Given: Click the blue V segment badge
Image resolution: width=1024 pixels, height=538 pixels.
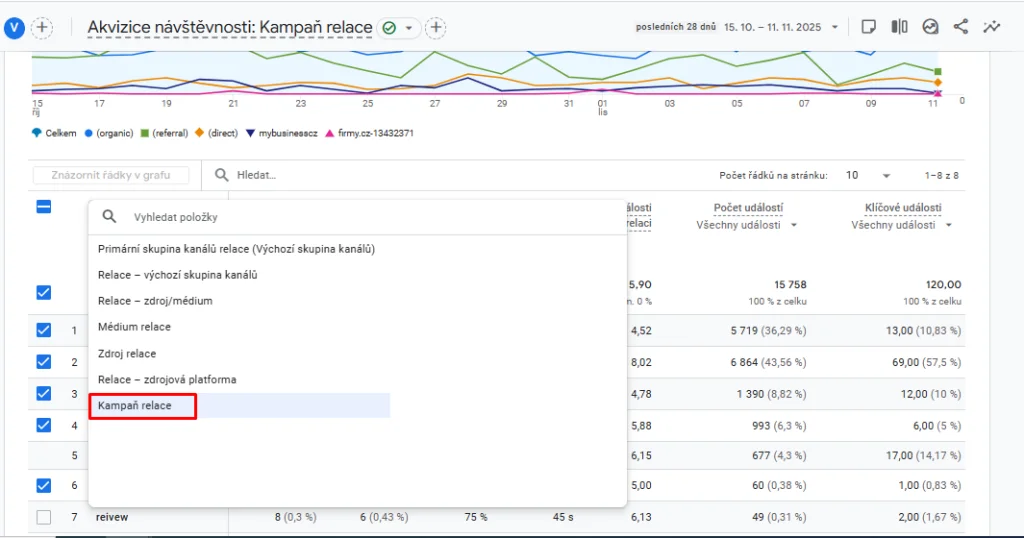Looking at the screenshot, I should click(14, 27).
